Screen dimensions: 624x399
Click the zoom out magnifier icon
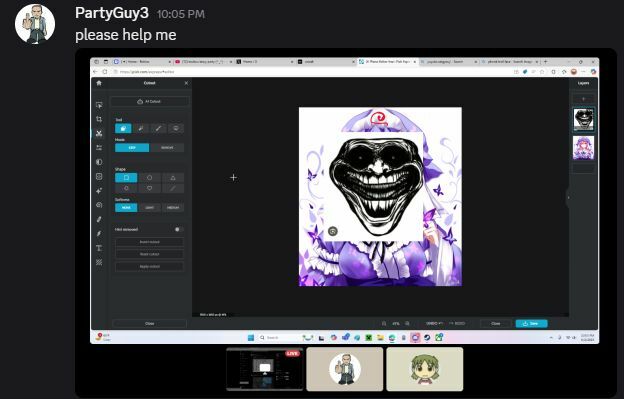point(384,323)
